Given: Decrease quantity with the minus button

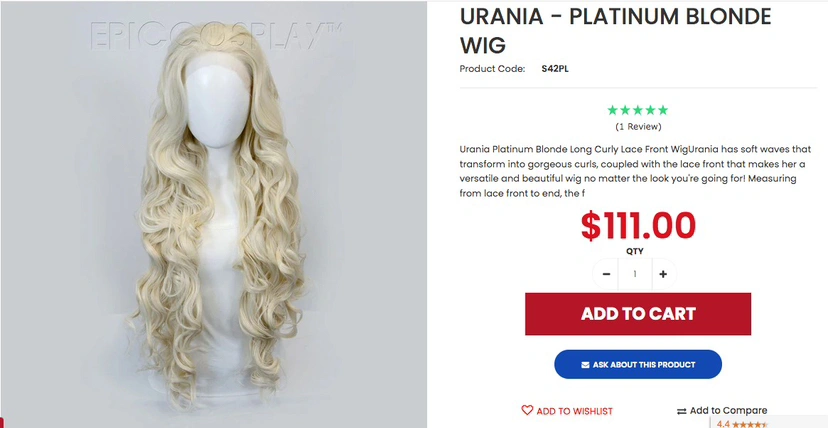Looking at the screenshot, I should tap(606, 274).
